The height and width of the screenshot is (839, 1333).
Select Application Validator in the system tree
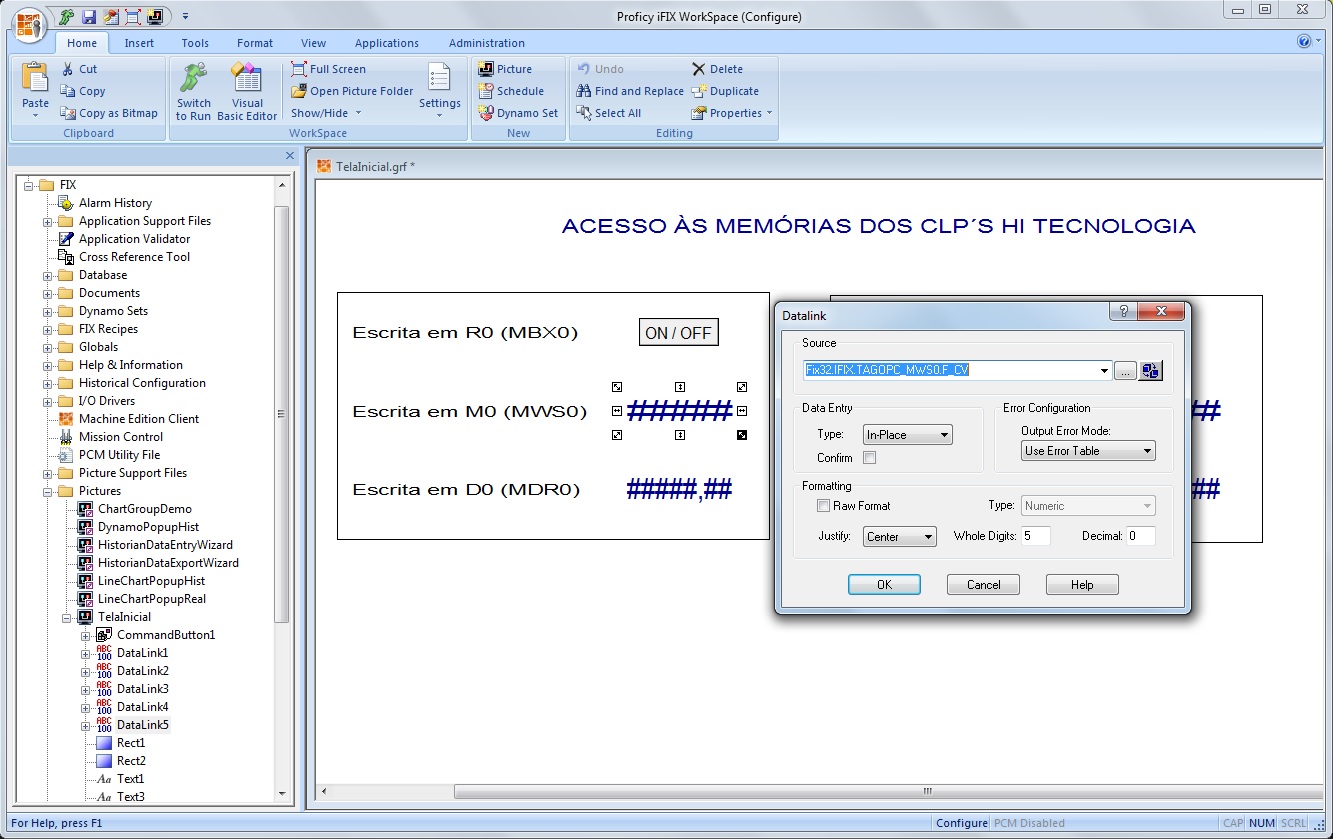pyautogui.click(x=134, y=239)
